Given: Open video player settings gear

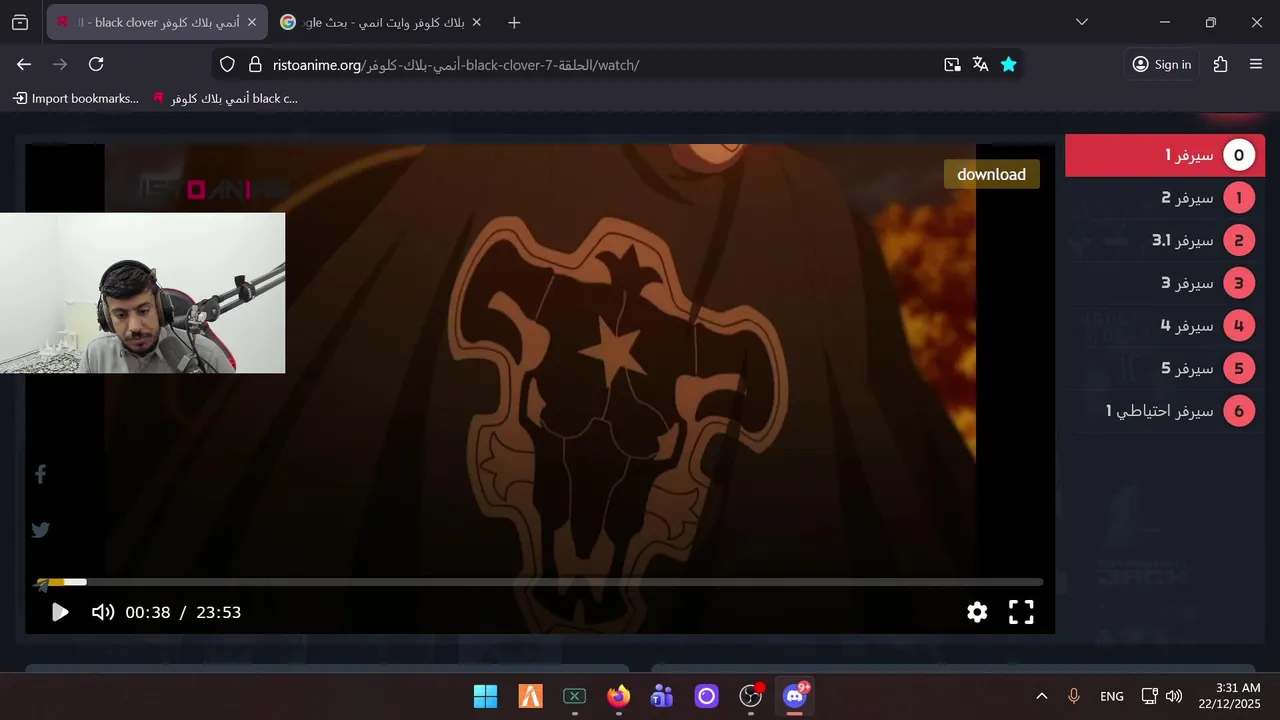Looking at the screenshot, I should (977, 612).
